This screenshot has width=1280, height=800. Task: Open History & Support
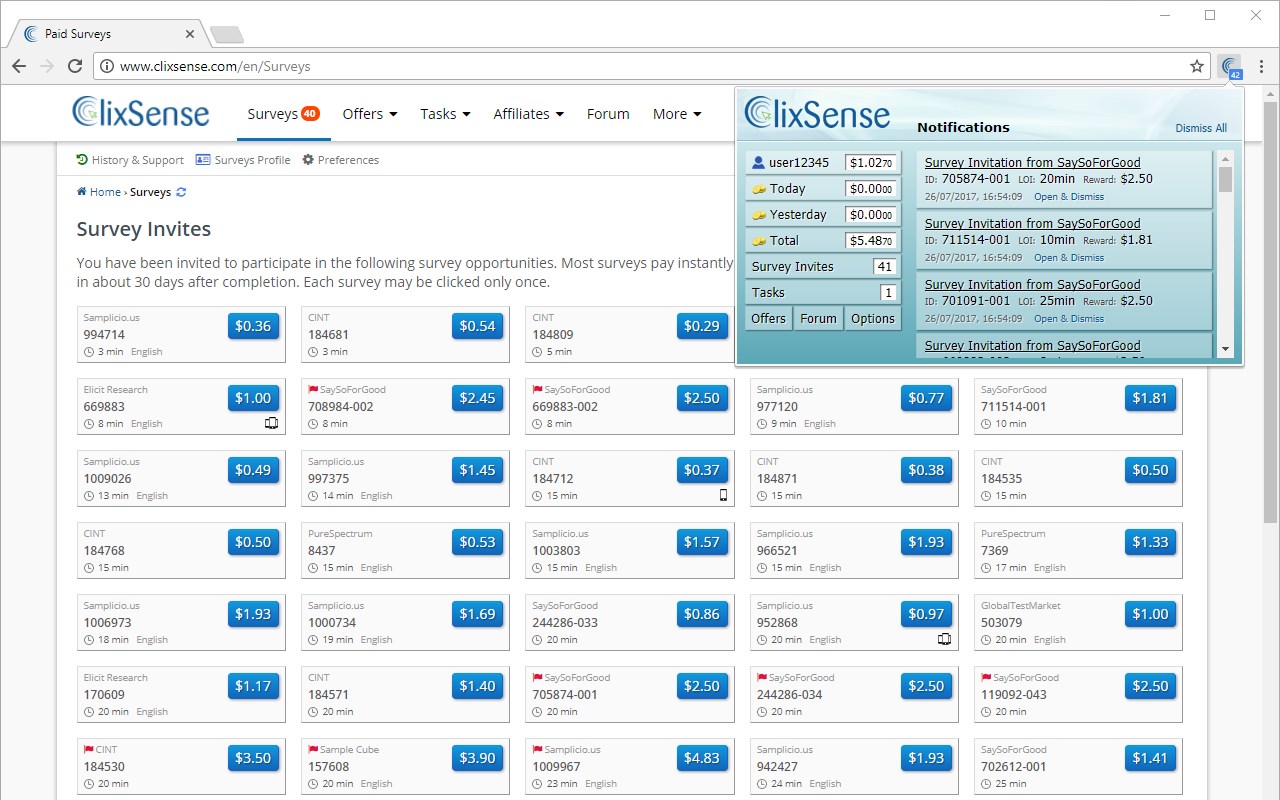coord(130,160)
